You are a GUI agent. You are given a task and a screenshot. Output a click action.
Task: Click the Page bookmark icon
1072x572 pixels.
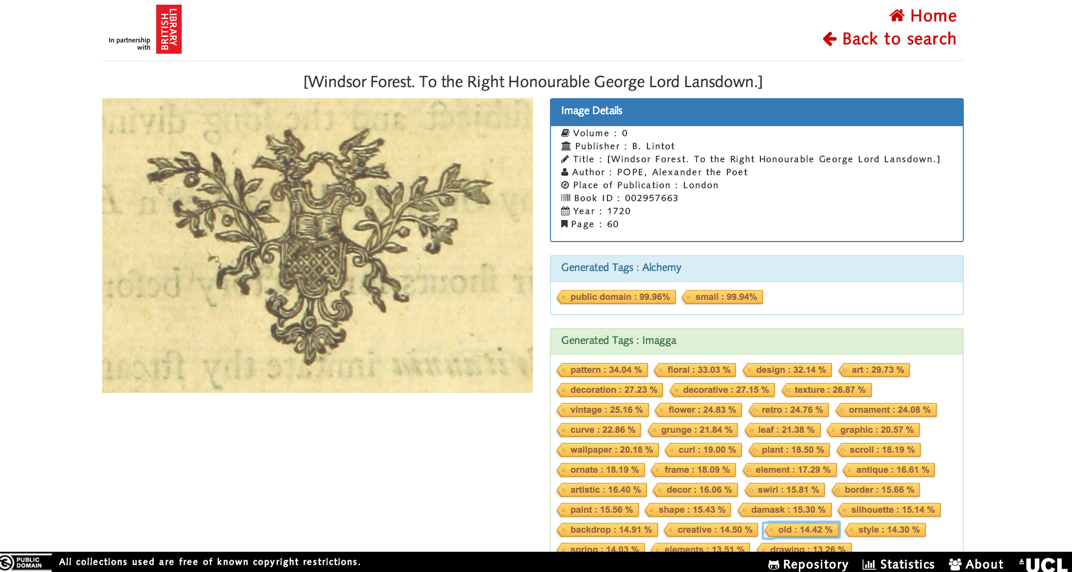click(x=565, y=224)
